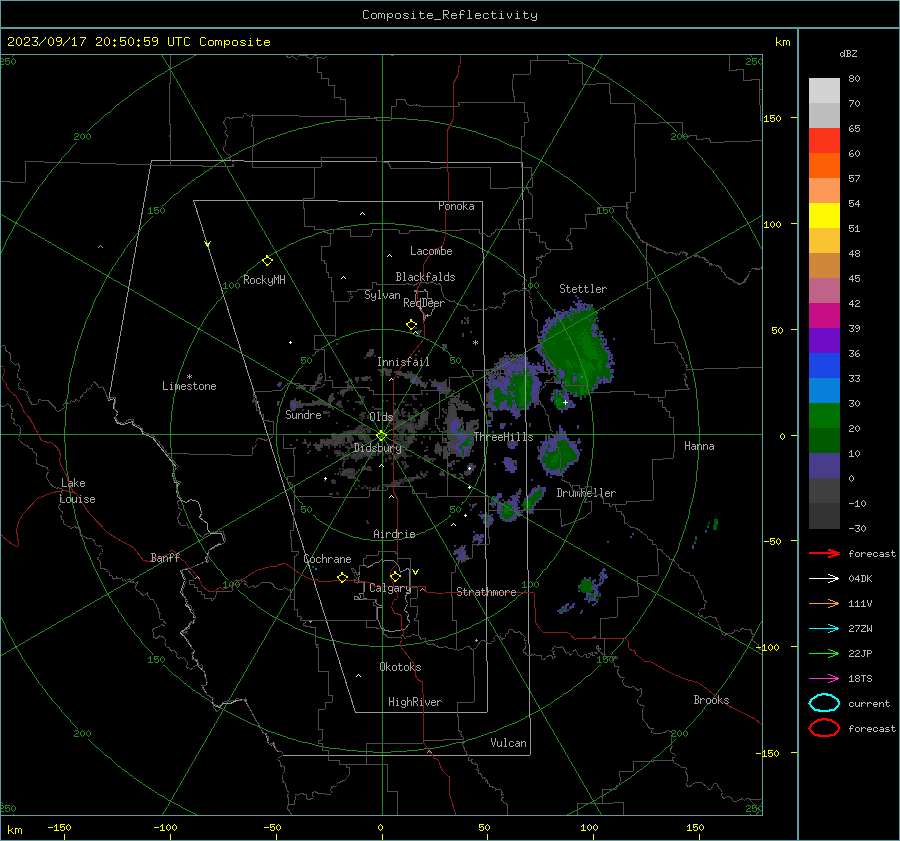Viewport: 900px width, 841px height.
Task: Click the red 65 dBZ color swatch
Action: (824, 140)
